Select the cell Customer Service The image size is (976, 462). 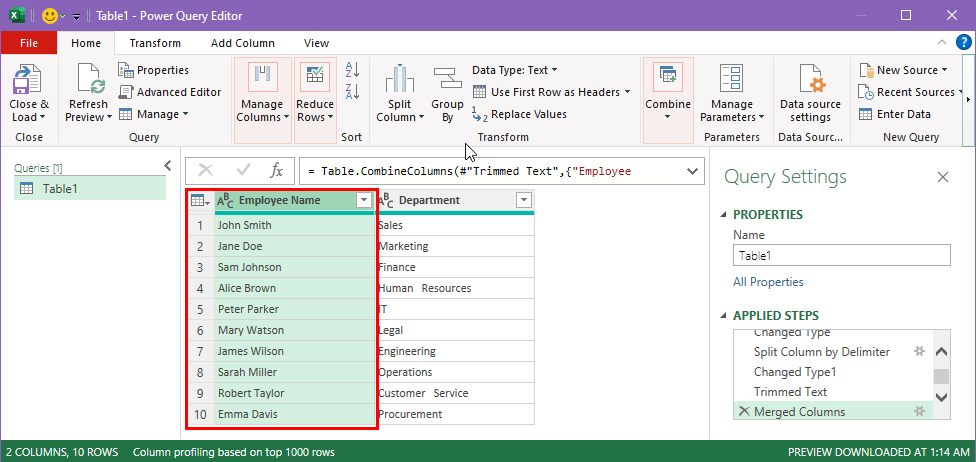456,394
